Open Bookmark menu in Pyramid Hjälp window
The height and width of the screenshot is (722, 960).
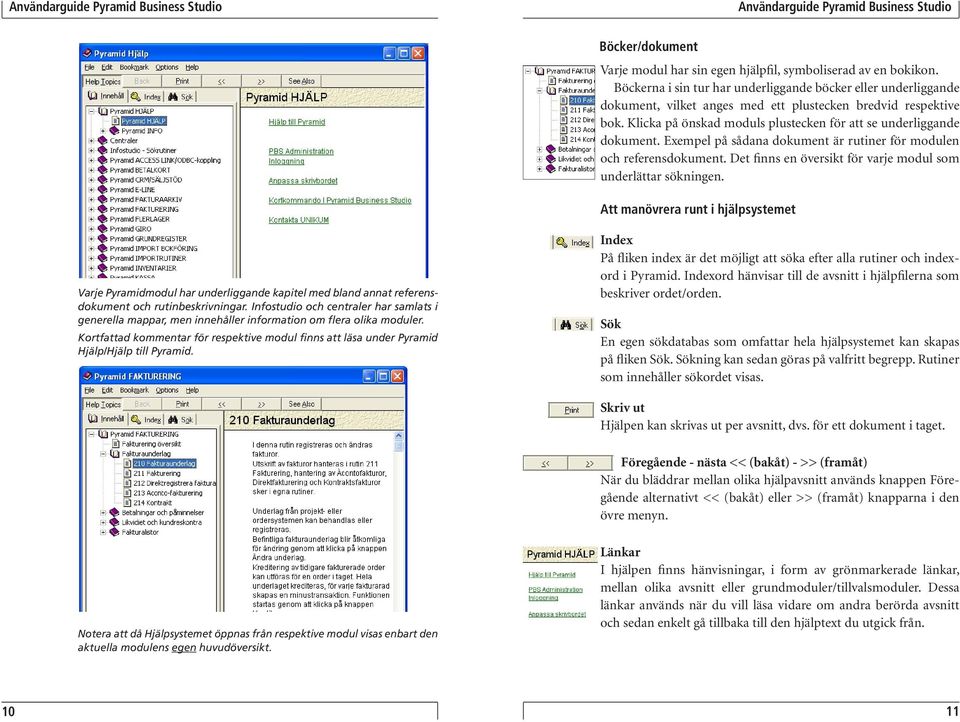point(134,67)
